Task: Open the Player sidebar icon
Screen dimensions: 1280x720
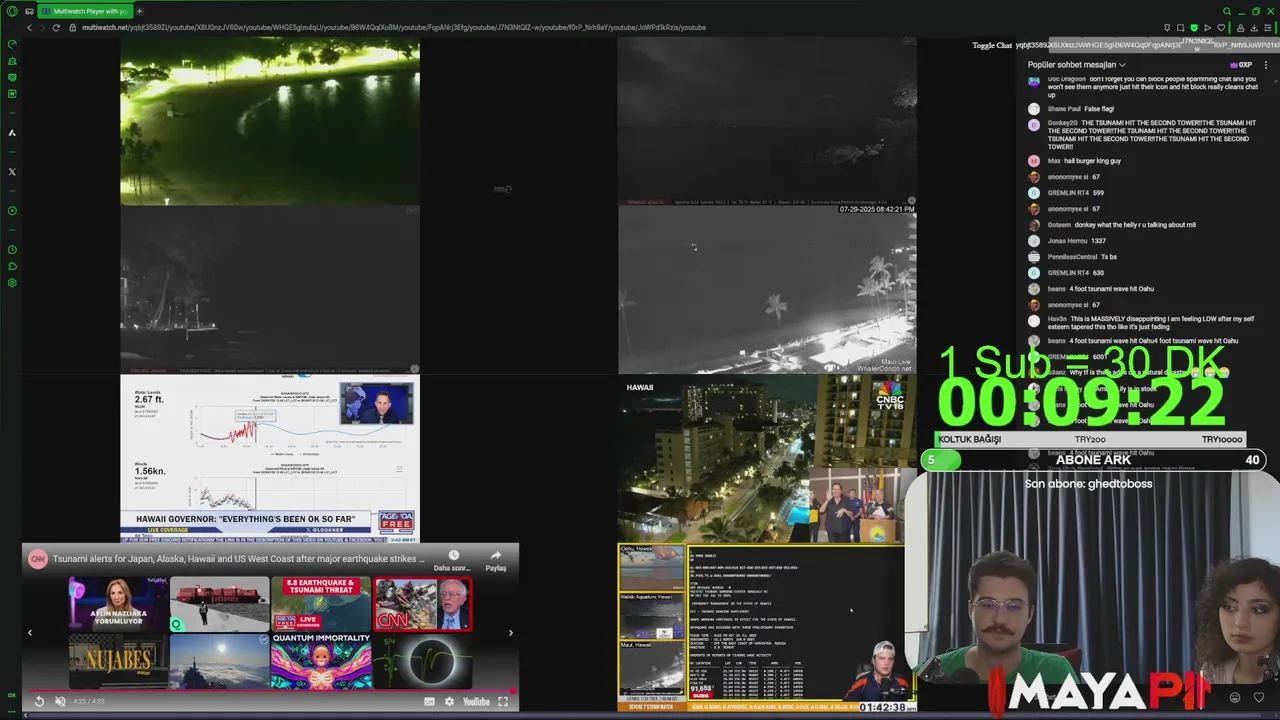Action: pos(12,211)
